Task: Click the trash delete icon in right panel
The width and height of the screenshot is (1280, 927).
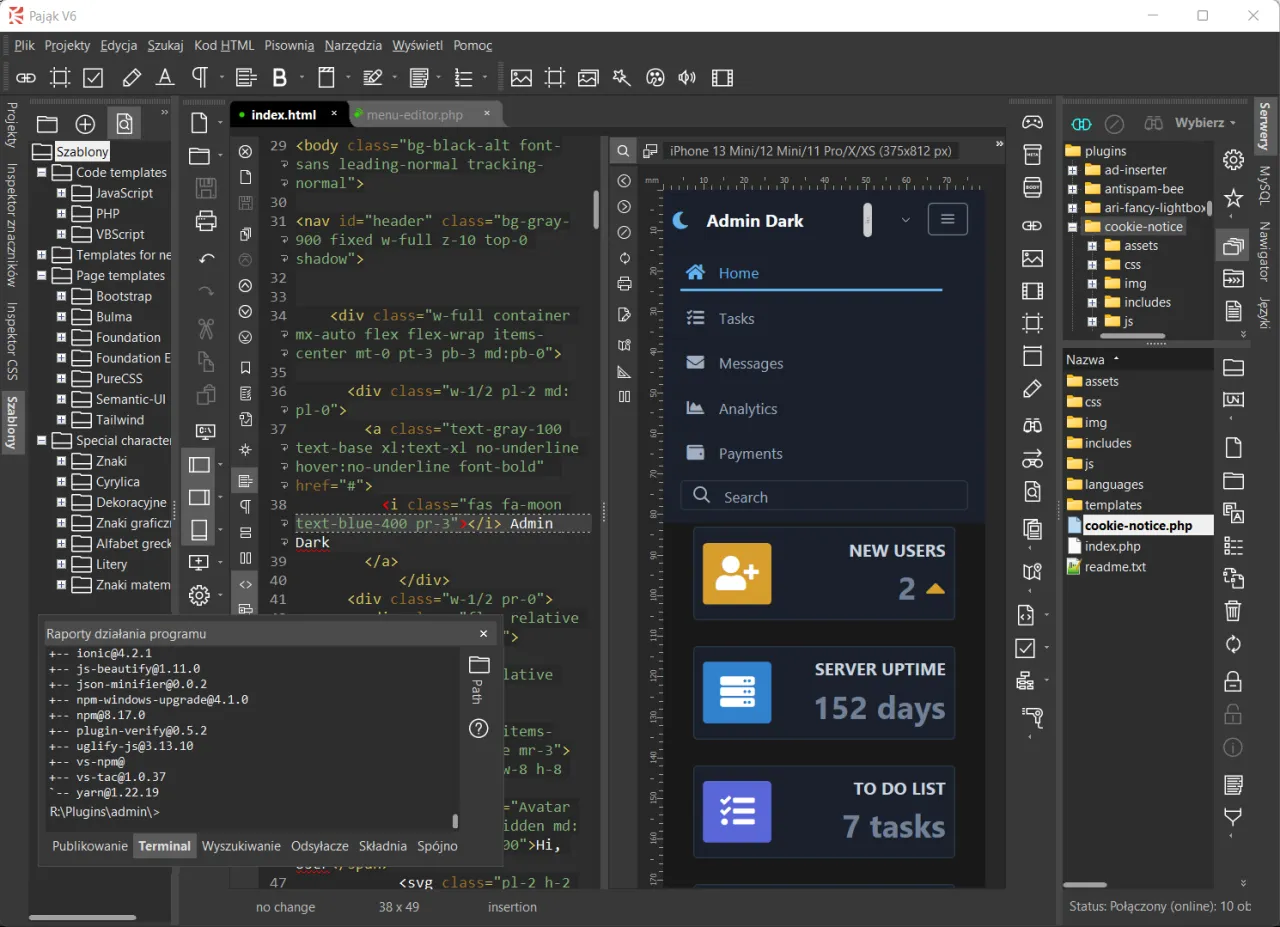Action: (x=1232, y=610)
